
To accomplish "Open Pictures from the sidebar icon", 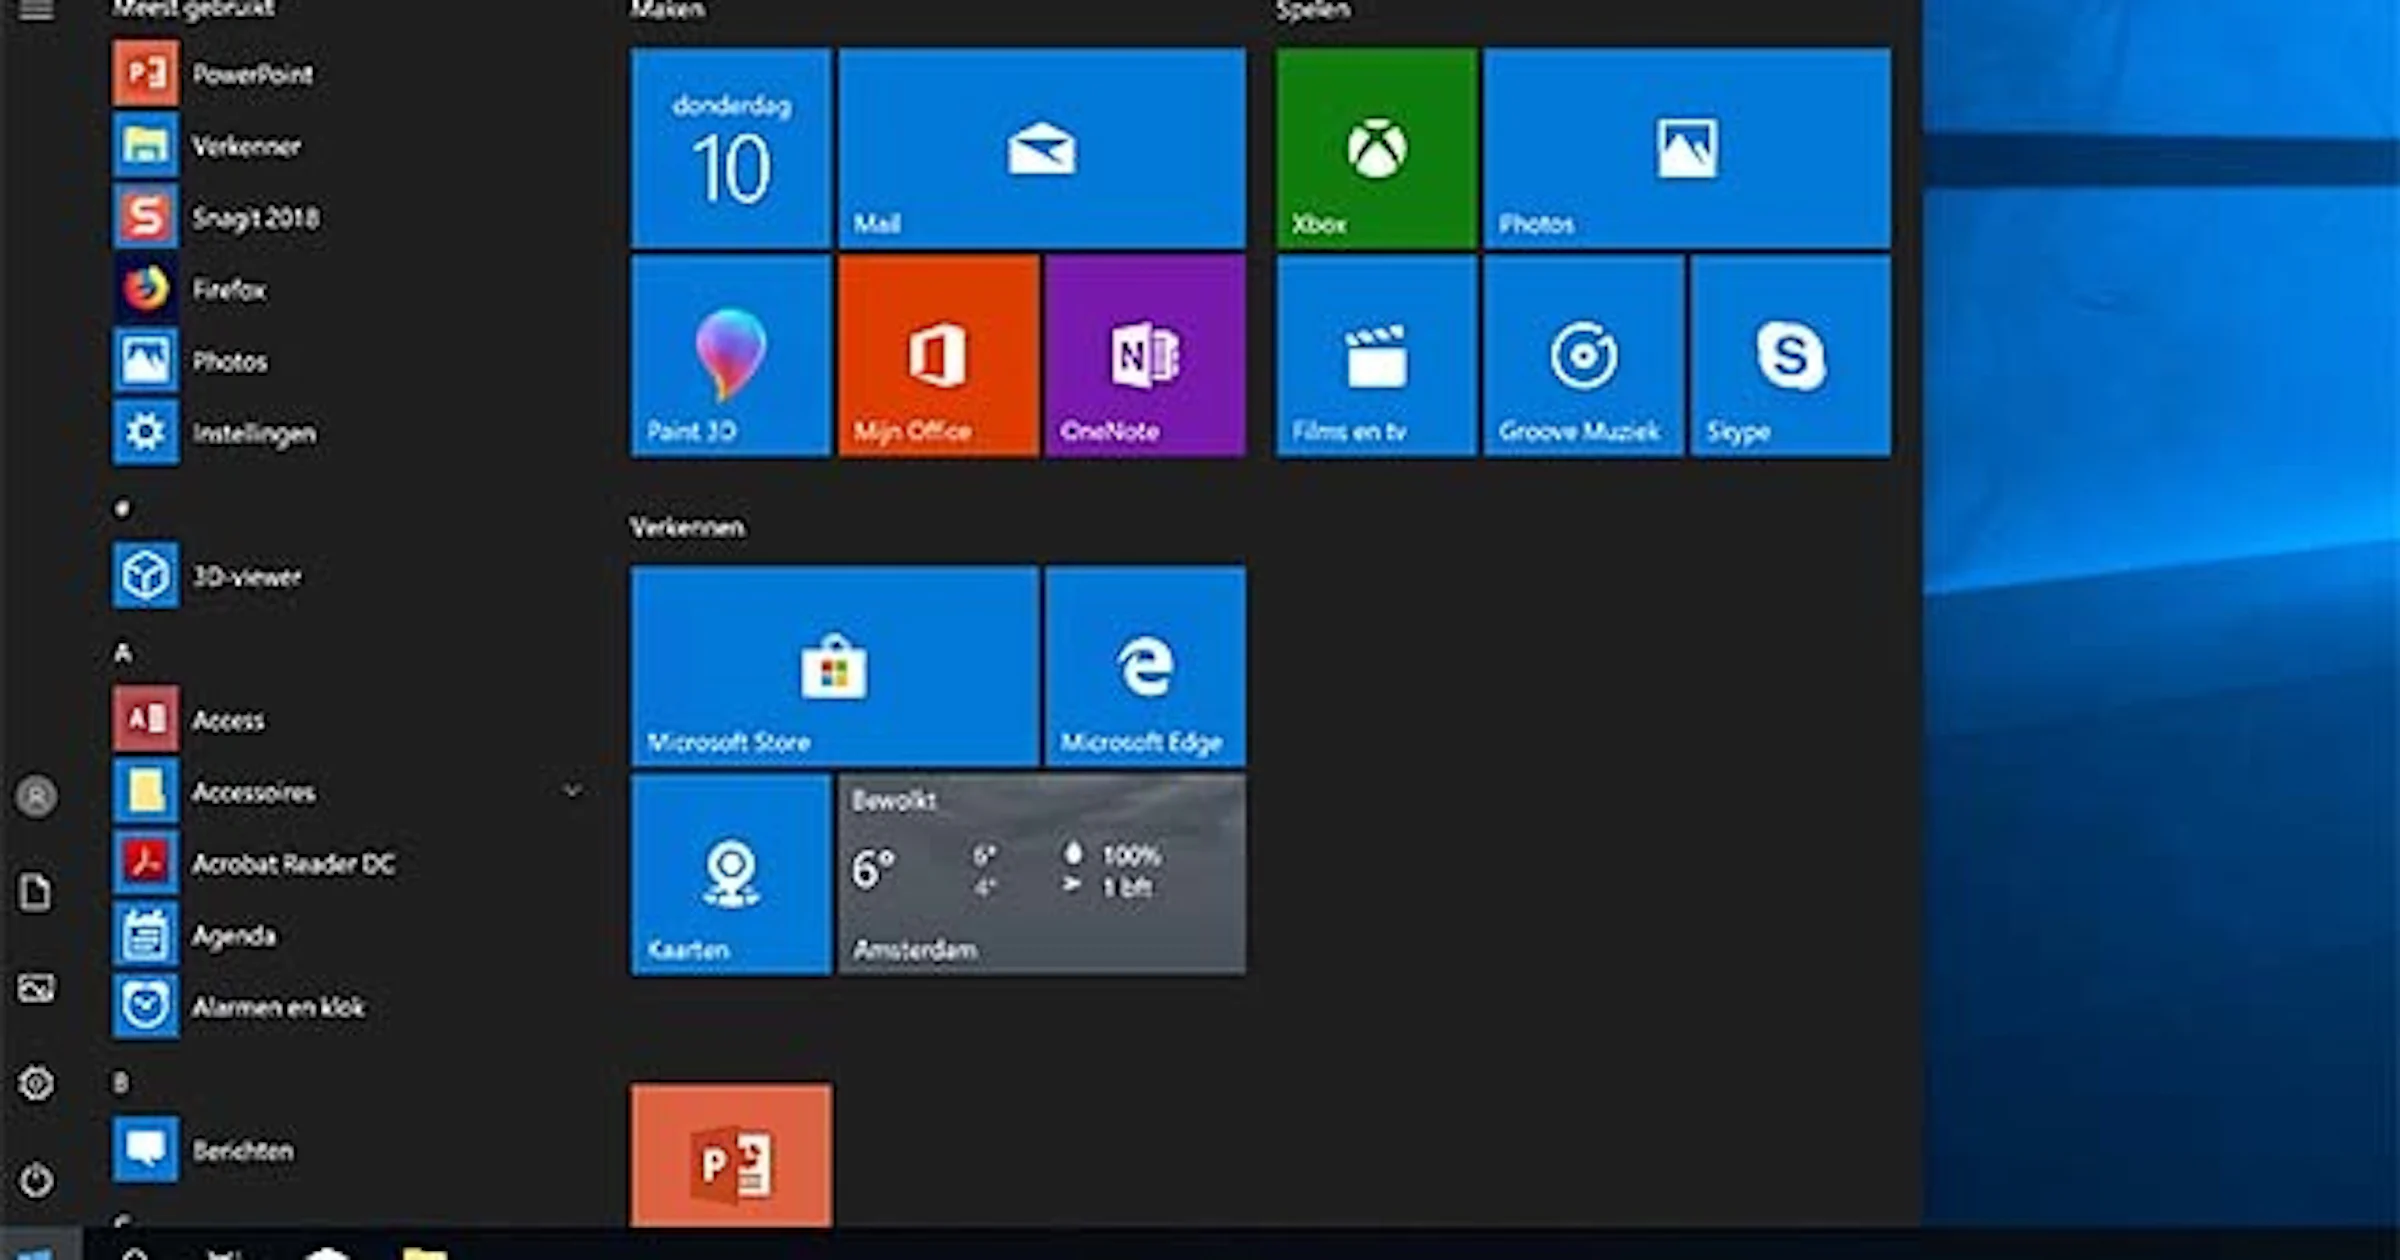I will click(36, 988).
